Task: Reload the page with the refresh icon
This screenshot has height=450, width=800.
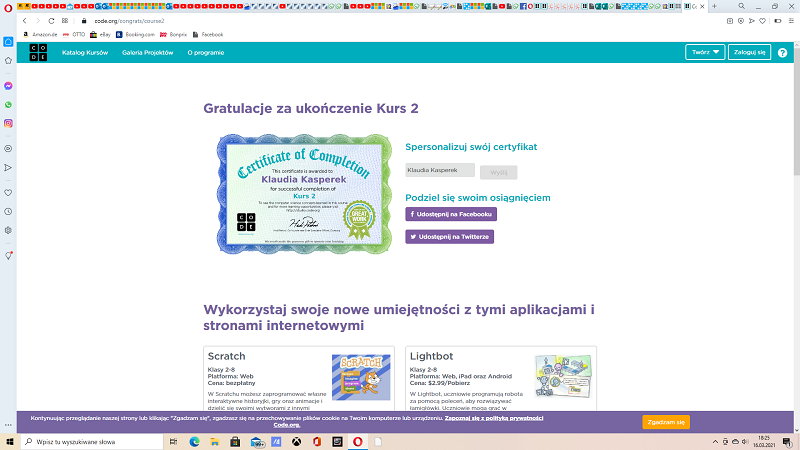Action: coord(49,20)
